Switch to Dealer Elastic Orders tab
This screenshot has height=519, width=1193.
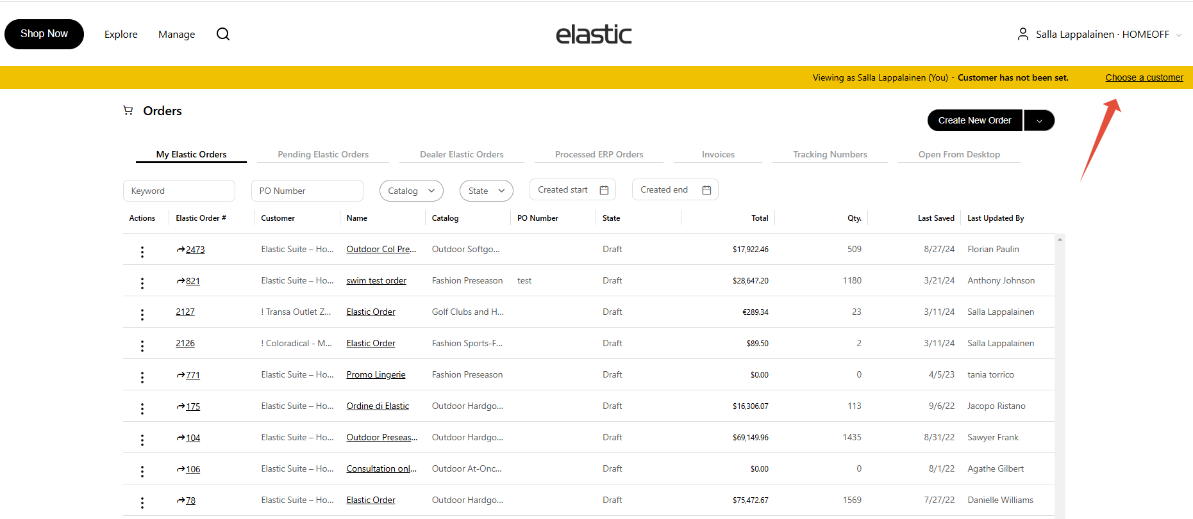(462, 154)
